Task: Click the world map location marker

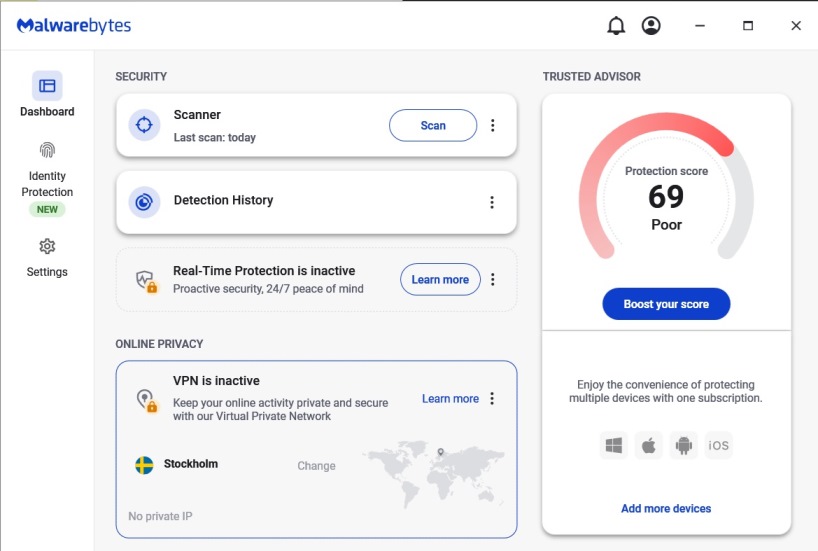Action: (440, 452)
